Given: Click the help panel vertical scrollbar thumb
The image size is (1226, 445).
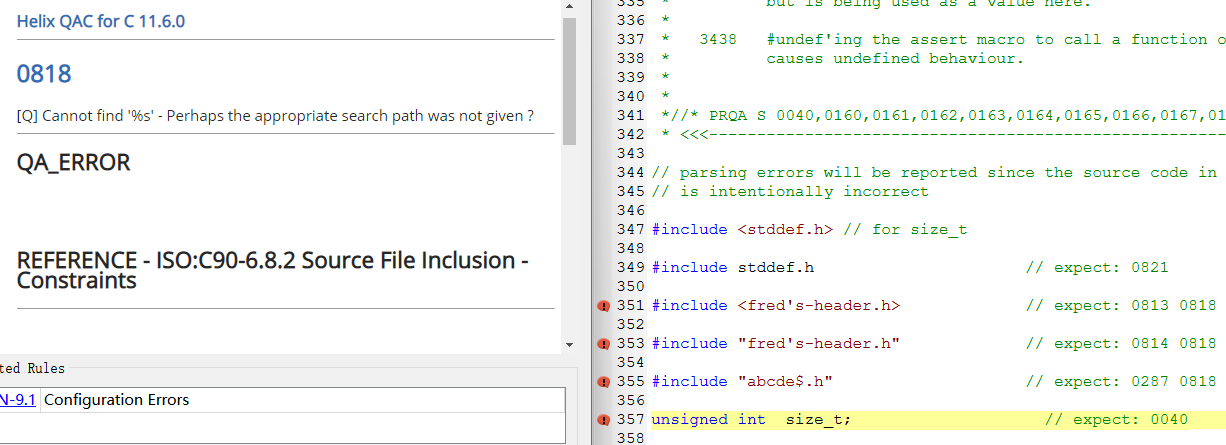Looking at the screenshot, I should coord(569,80).
